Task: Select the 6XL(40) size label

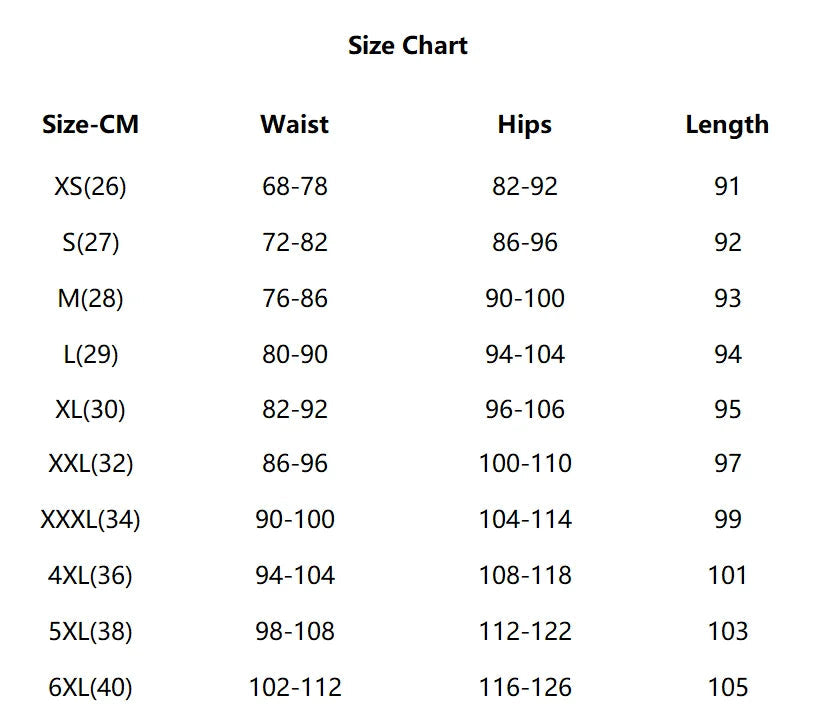Action: [x=90, y=688]
